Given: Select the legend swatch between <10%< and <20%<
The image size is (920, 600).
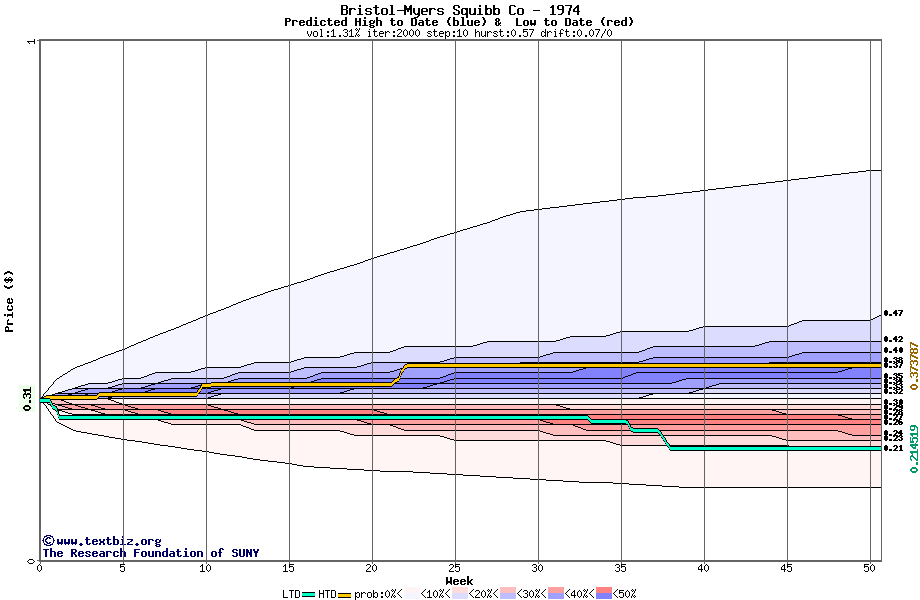Looking at the screenshot, I should [460, 594].
